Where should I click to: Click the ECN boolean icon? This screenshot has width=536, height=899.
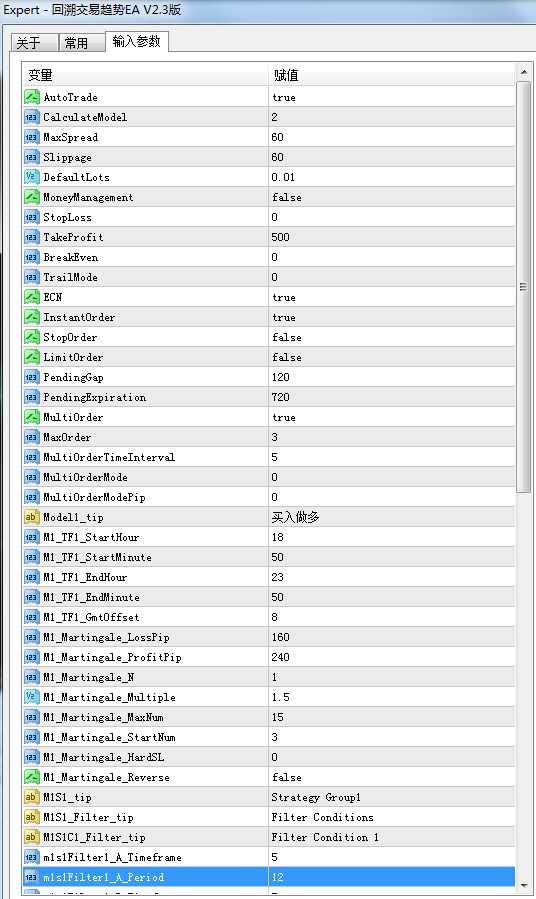[31, 297]
